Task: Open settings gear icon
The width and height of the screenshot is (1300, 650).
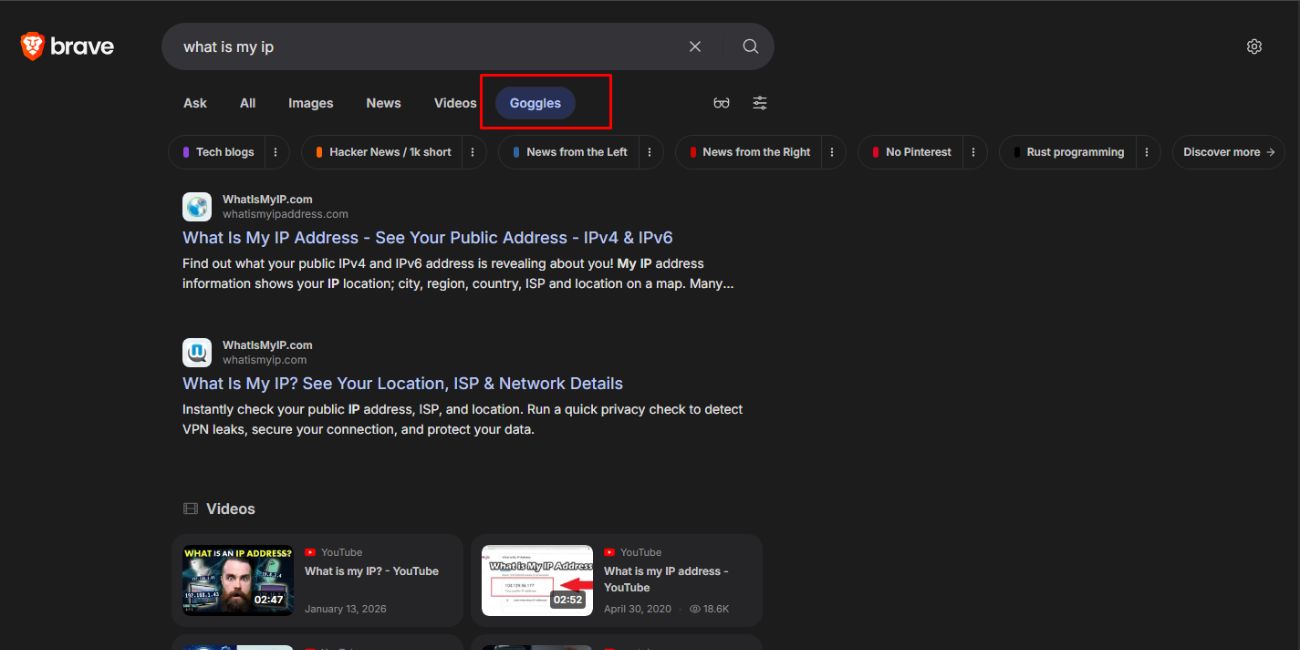Action: [1254, 47]
